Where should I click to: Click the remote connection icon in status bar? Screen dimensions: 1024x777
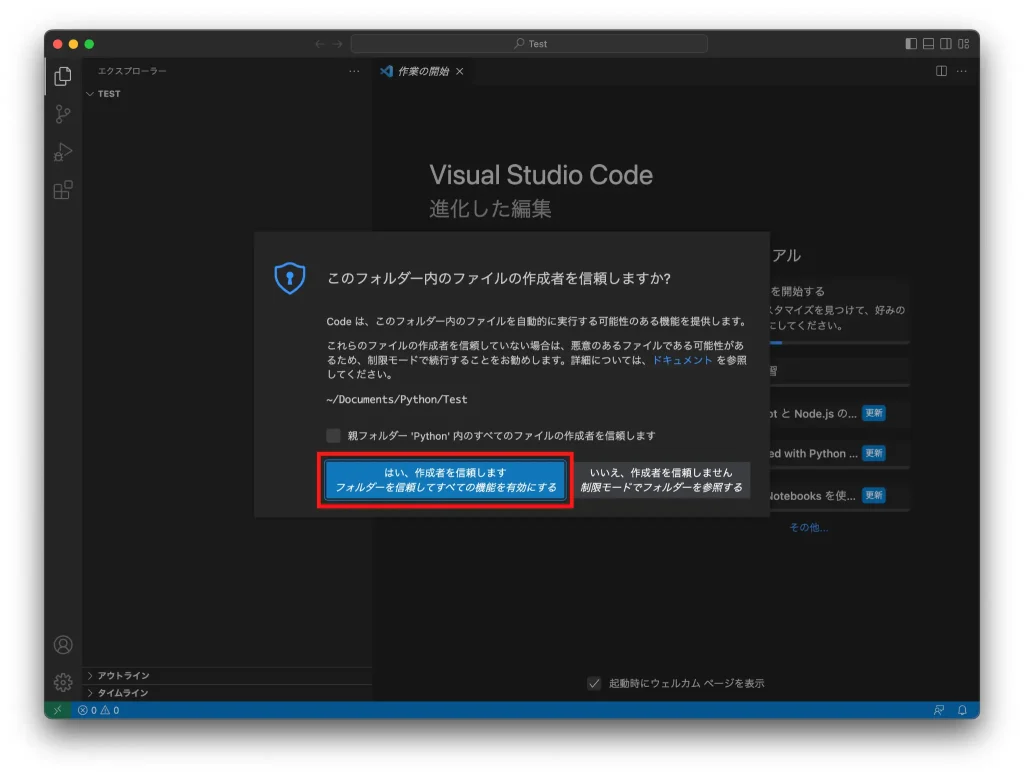click(x=57, y=710)
